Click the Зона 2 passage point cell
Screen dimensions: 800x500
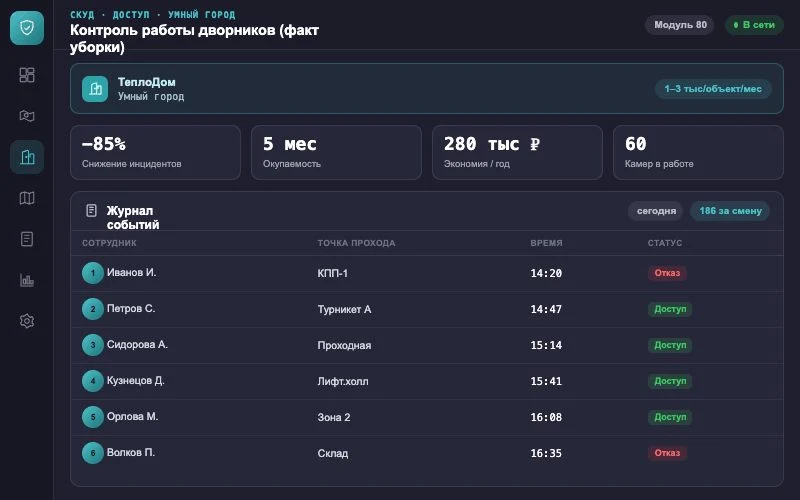(x=334, y=417)
